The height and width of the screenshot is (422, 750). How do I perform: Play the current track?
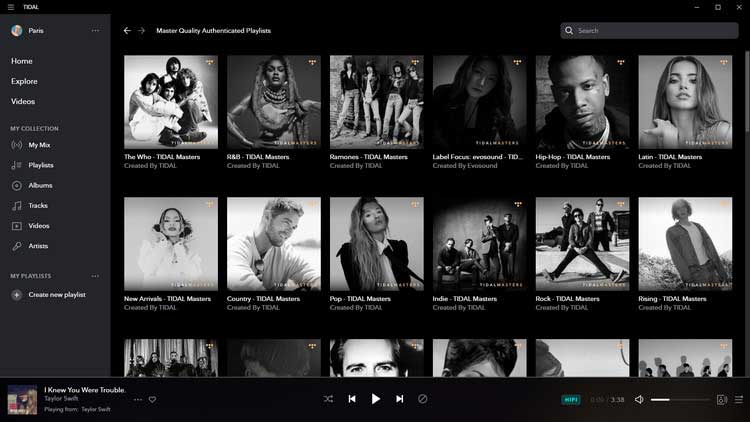pos(375,399)
